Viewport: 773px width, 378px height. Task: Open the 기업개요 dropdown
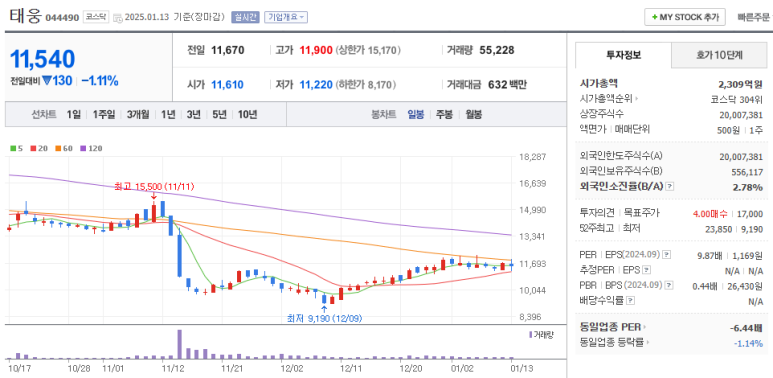(286, 17)
